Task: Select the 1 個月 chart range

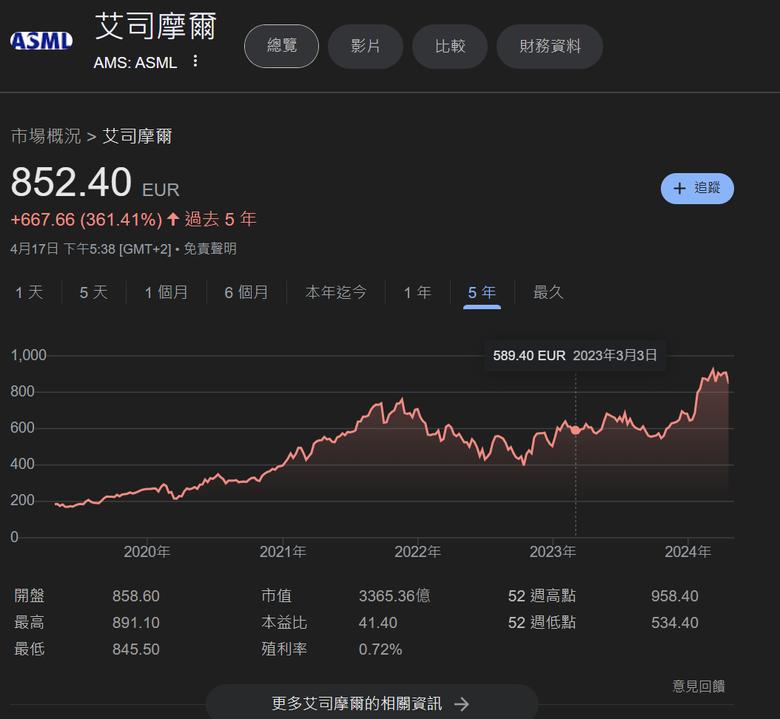Action: click(x=166, y=292)
